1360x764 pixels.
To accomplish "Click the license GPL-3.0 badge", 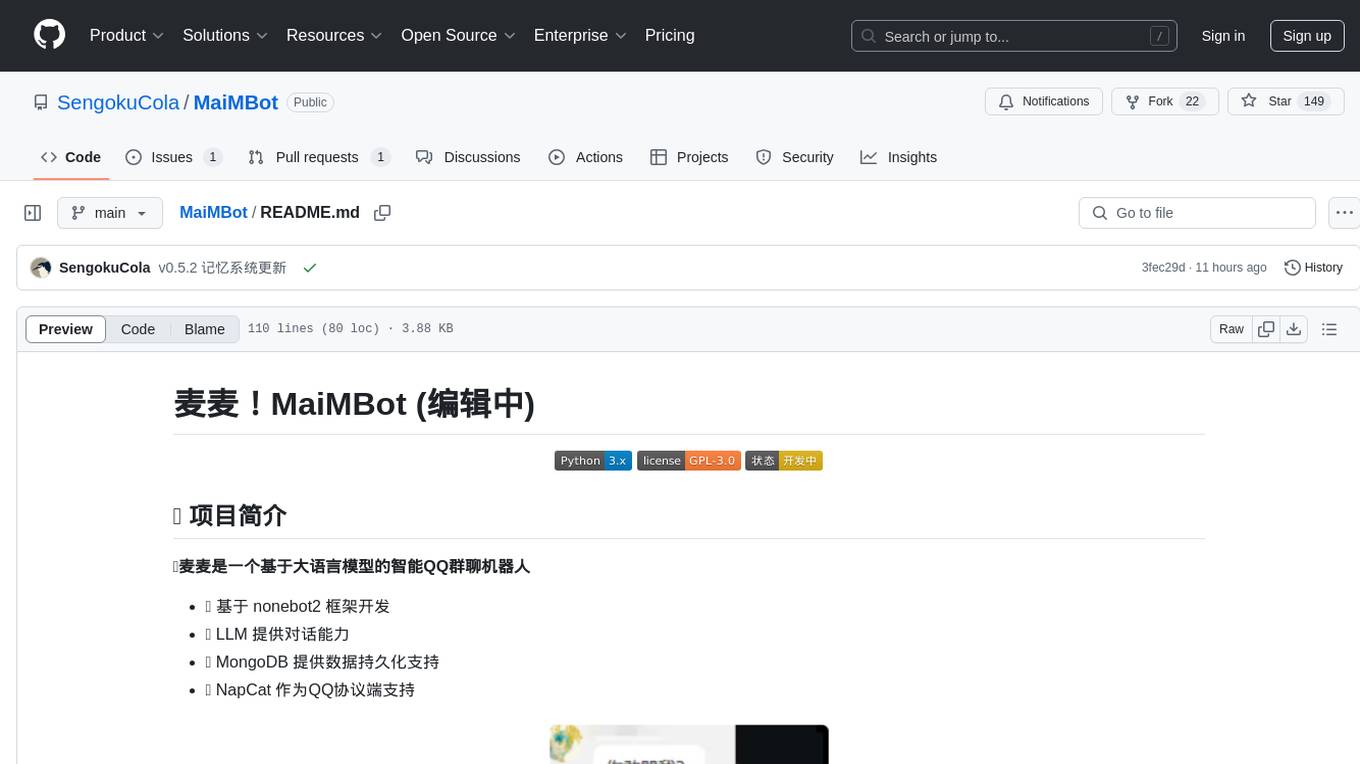I will 689,461.
